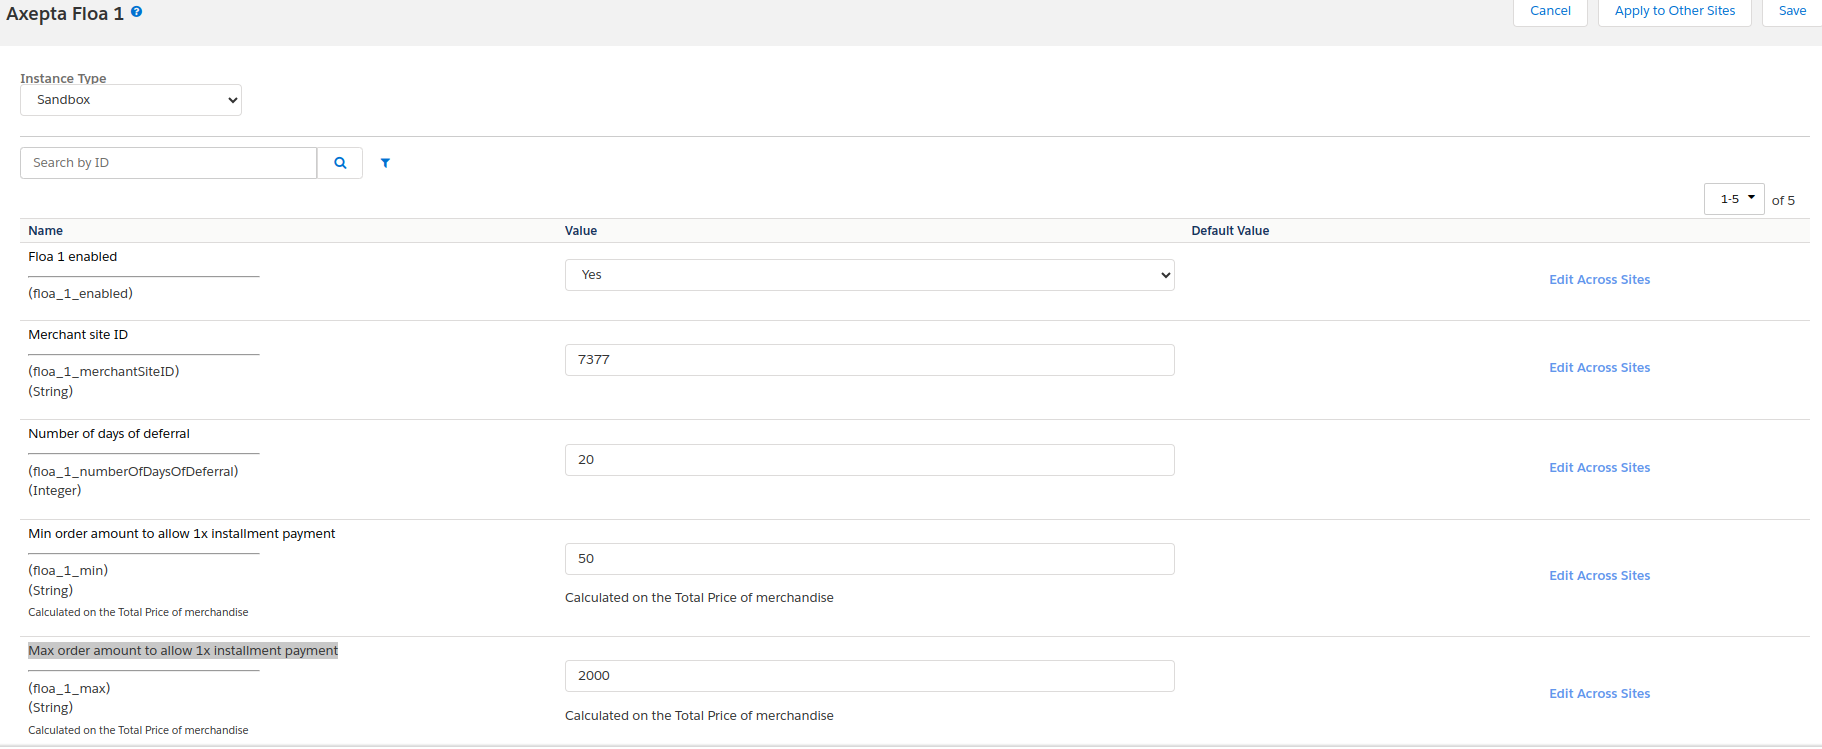The height and width of the screenshot is (749, 1822).
Task: Edit Number of days of deferral across sites
Action: [1599, 468]
